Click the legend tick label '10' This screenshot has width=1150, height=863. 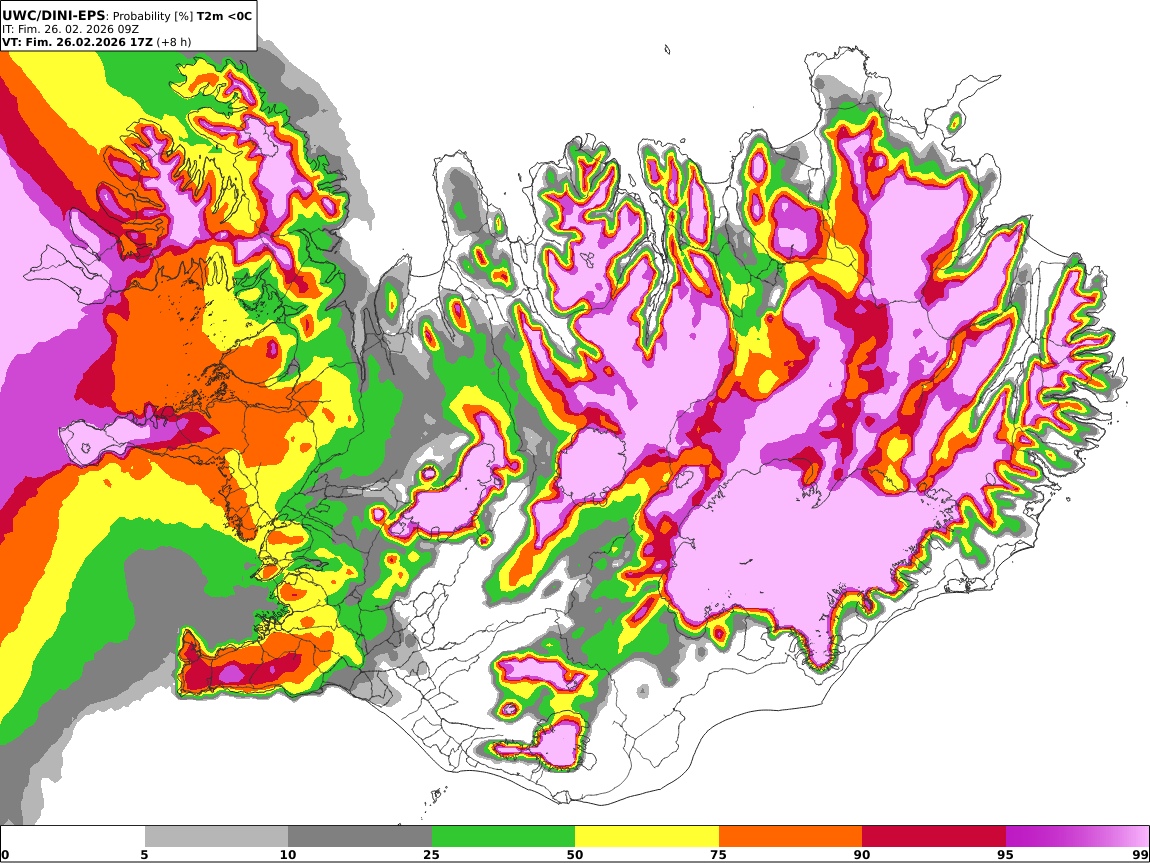[x=288, y=854]
